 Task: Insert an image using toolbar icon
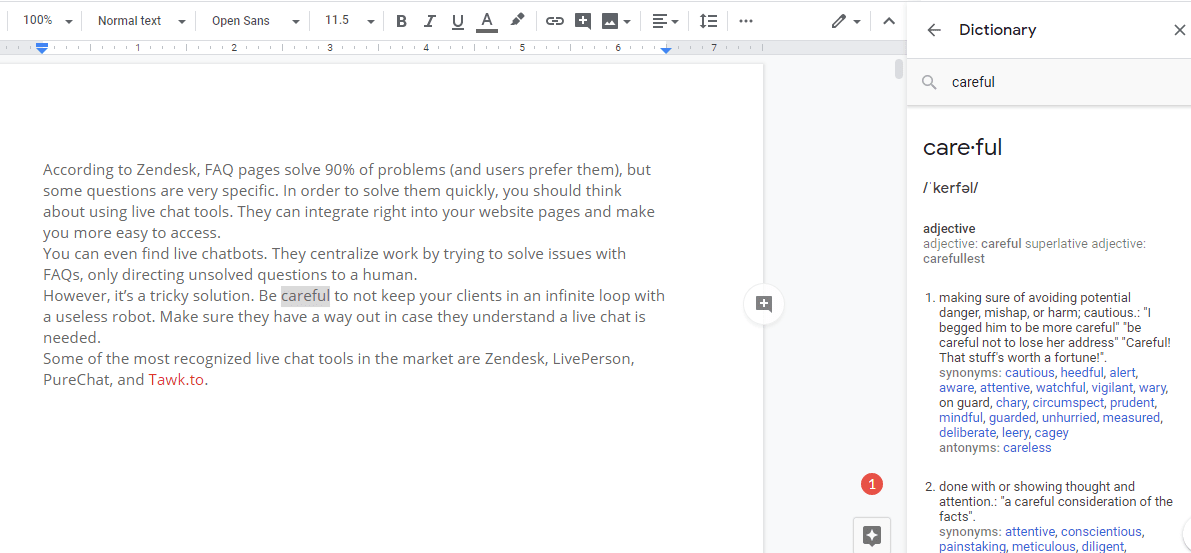[609, 21]
